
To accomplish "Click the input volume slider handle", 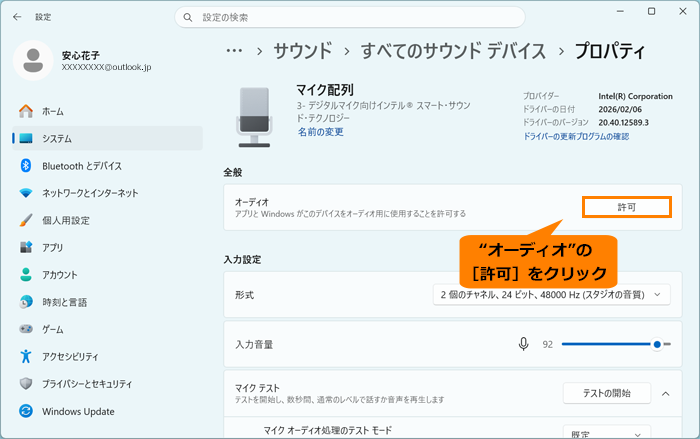I will click(657, 344).
